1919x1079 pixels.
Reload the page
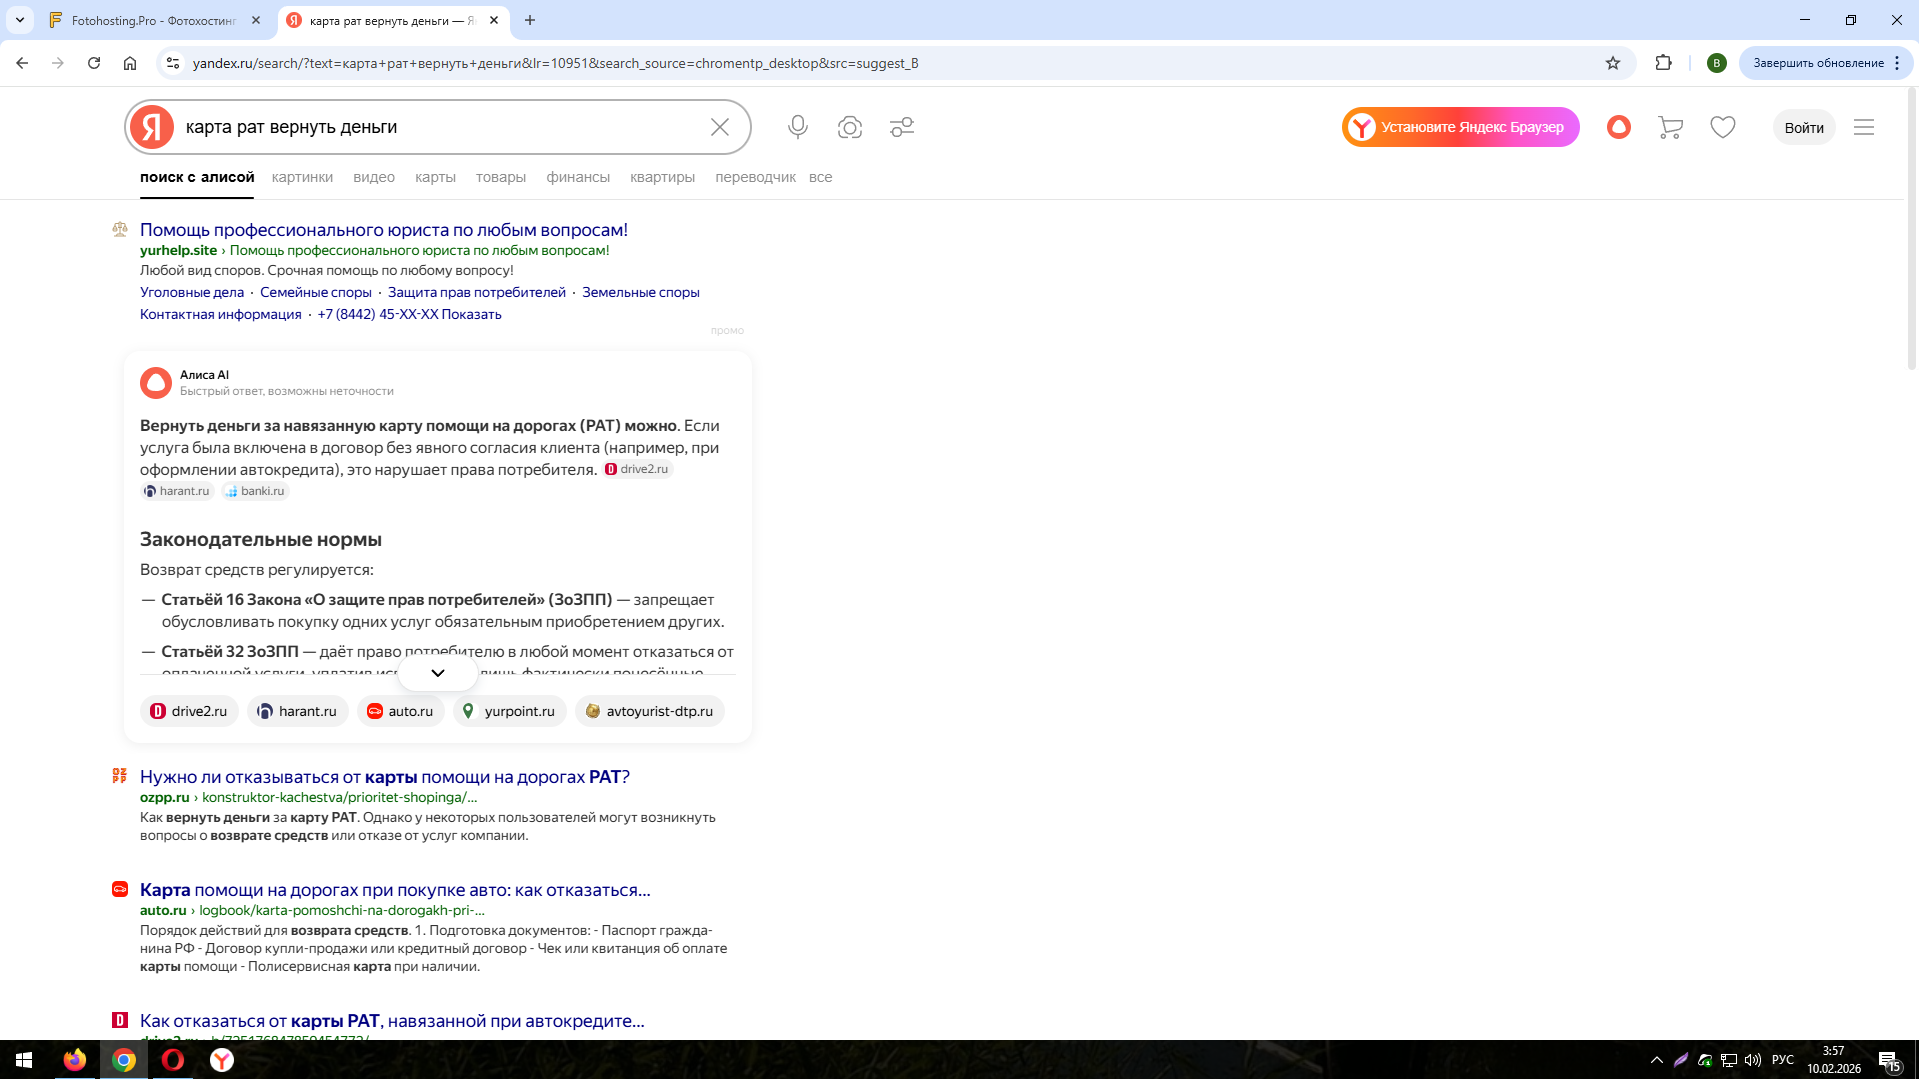[94, 63]
